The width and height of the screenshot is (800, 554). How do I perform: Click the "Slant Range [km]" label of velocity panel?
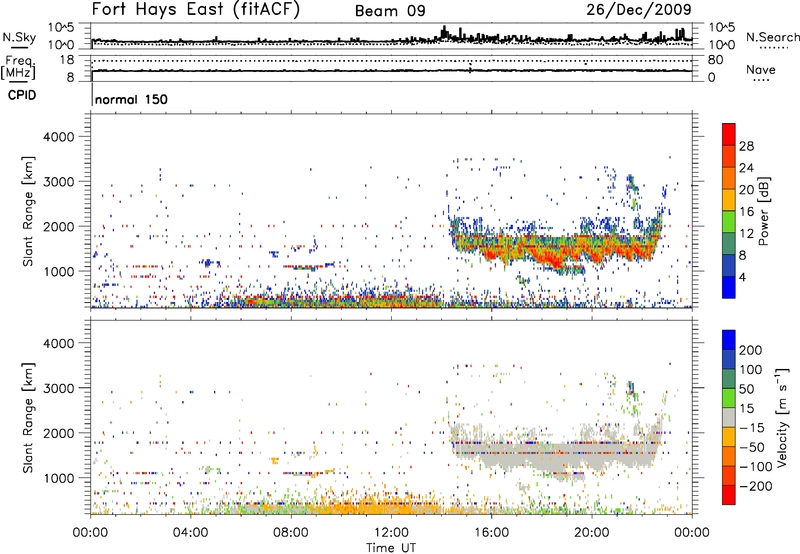pyautogui.click(x=28, y=417)
